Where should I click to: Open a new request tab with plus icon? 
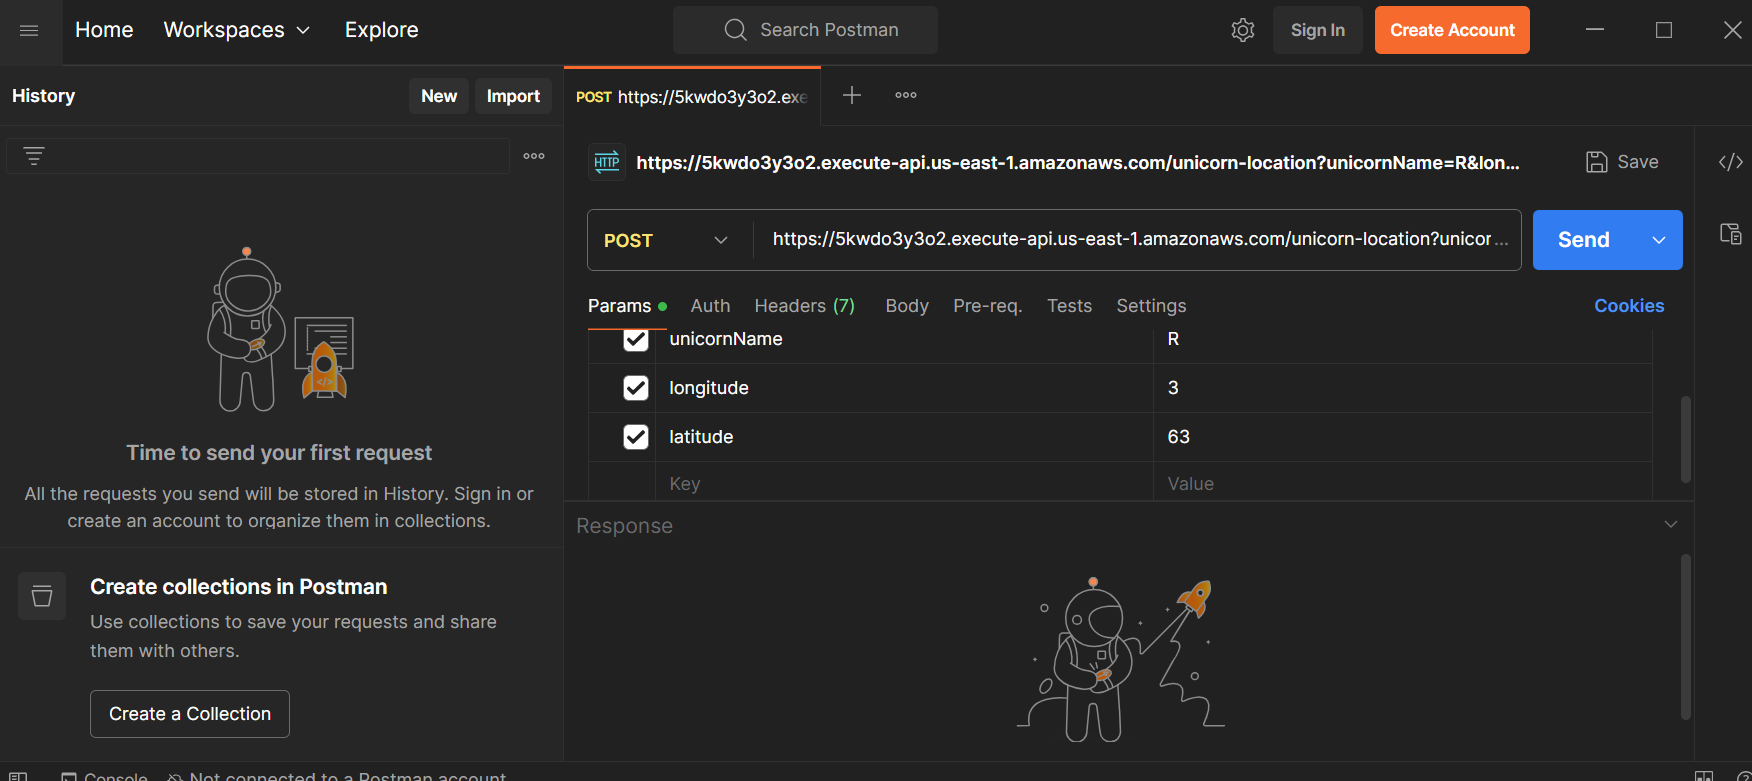pos(852,95)
